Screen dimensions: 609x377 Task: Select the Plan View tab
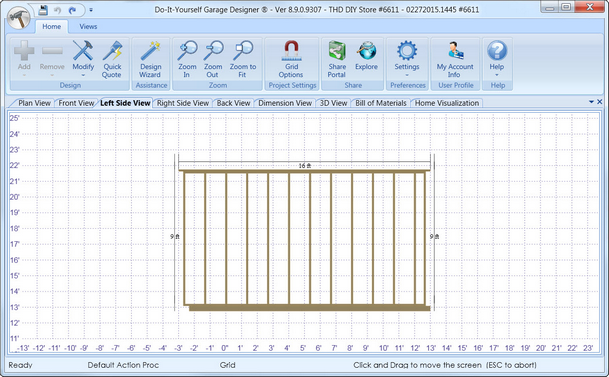pyautogui.click(x=34, y=103)
